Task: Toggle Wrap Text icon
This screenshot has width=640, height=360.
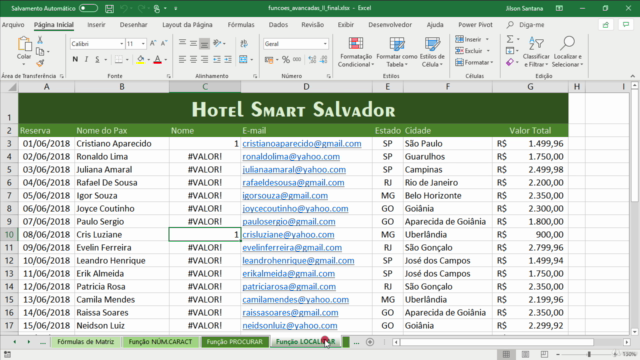Action: 244,43
